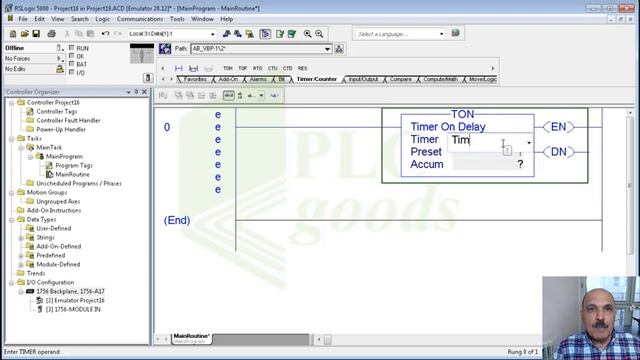Viewport: 640px width, 360px height.
Task: Open the tag search dropdown Local:3:I.Data
Action: coord(213,34)
